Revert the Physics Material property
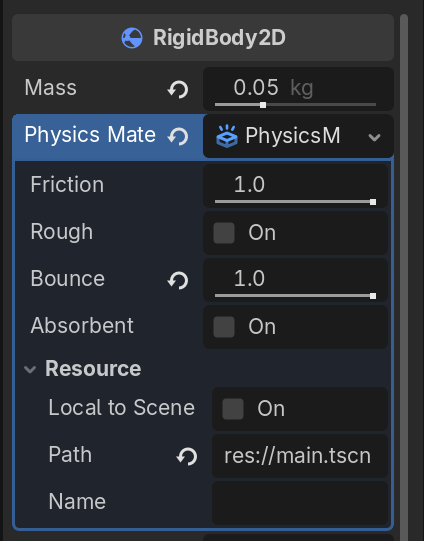The height and width of the screenshot is (541, 424). click(178, 136)
